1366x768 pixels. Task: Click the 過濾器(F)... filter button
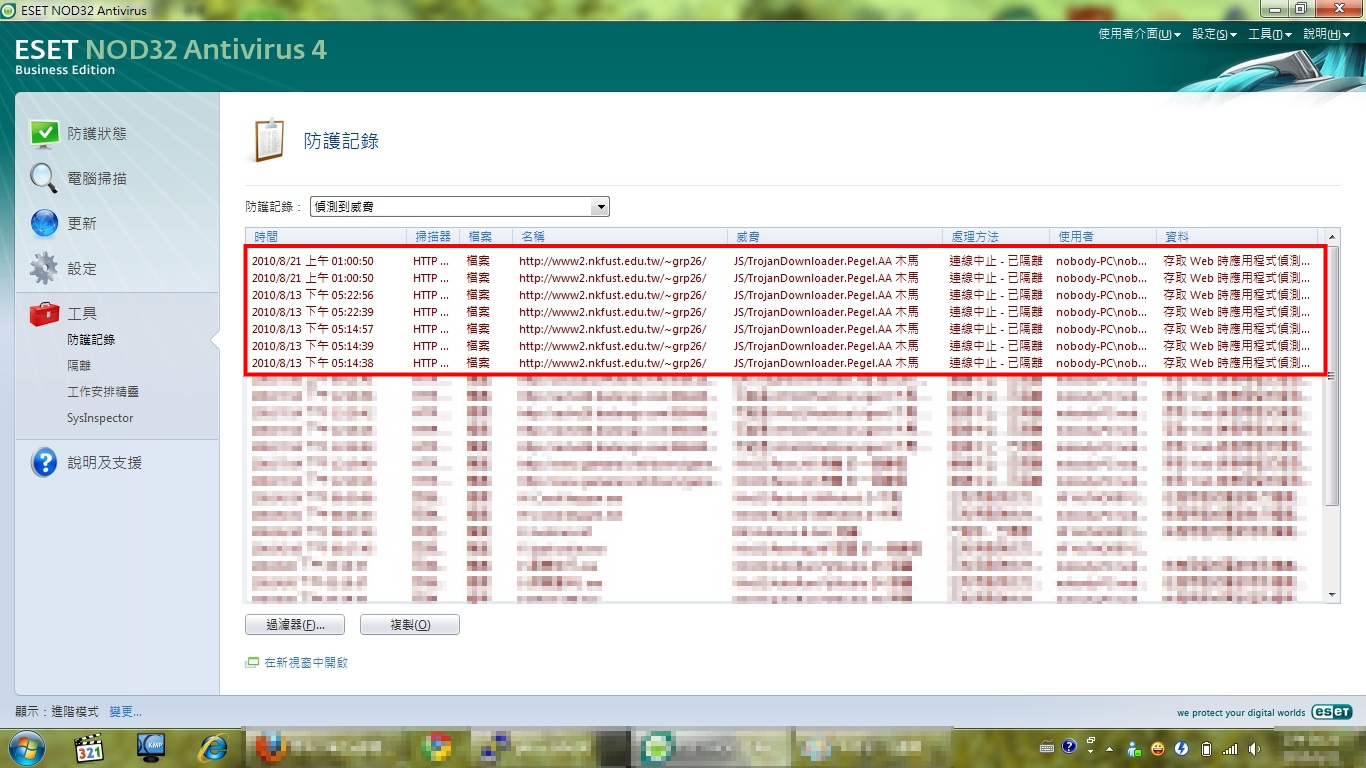pyautogui.click(x=294, y=625)
